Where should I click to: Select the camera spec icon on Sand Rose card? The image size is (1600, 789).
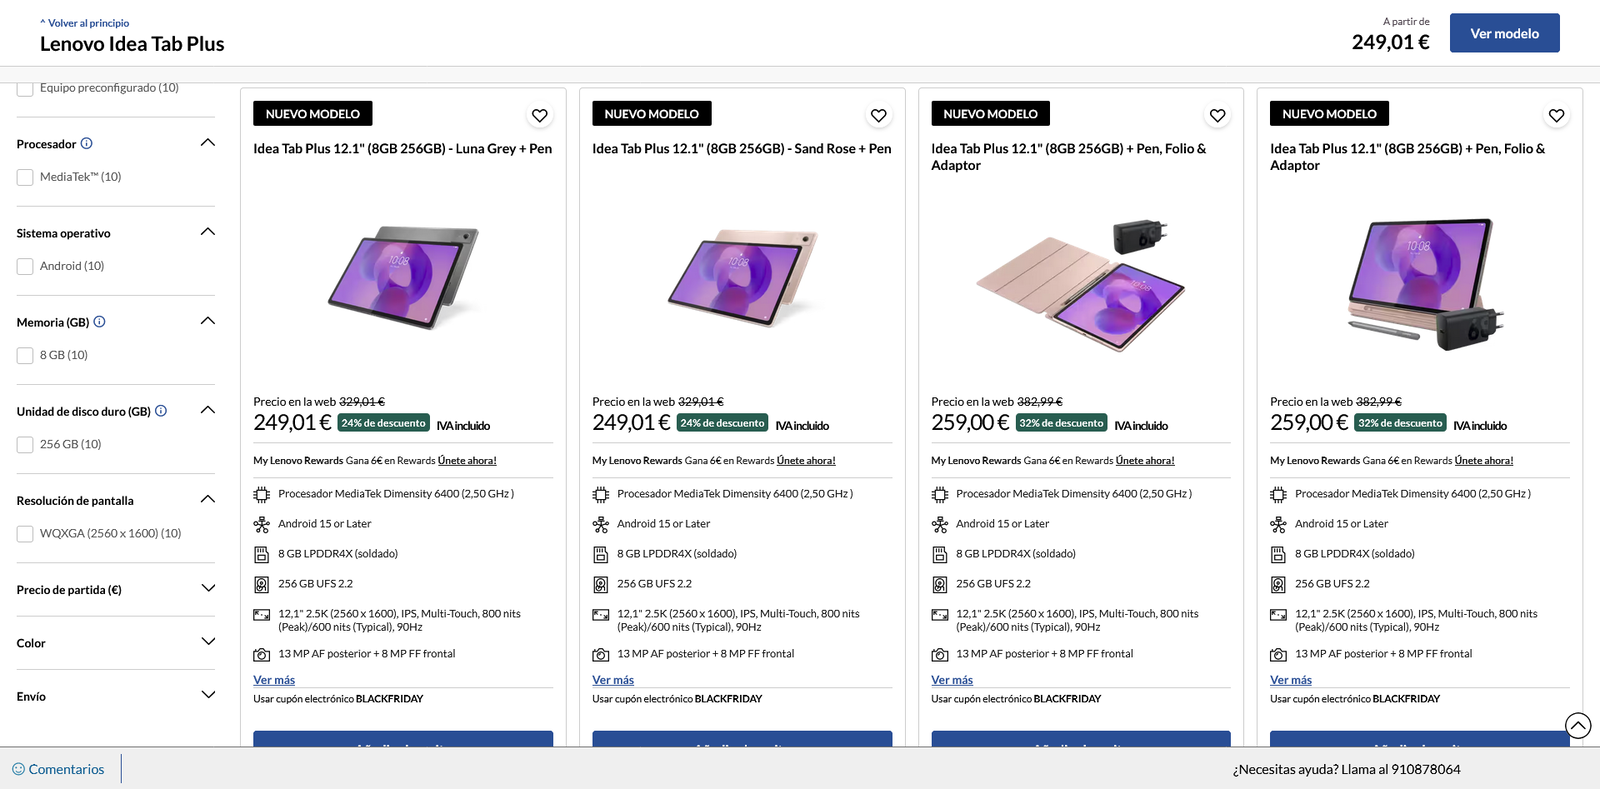[x=600, y=653]
